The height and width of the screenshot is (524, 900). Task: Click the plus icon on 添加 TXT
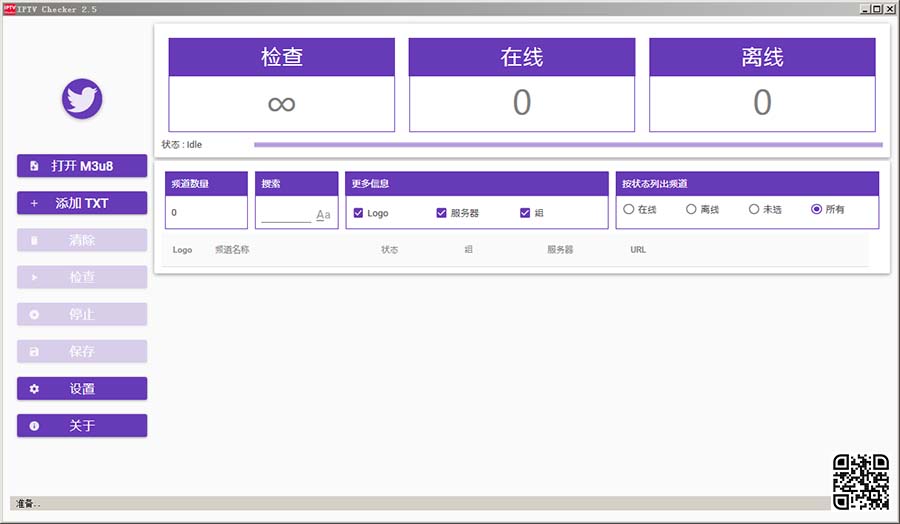tap(34, 203)
